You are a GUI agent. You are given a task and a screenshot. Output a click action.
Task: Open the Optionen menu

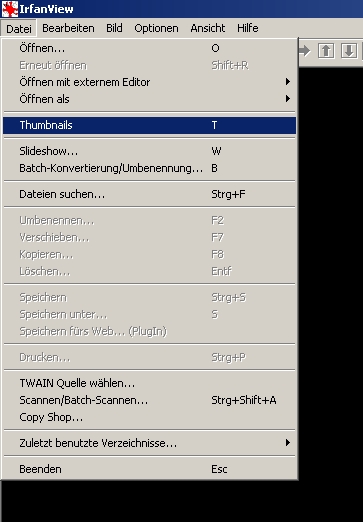pos(156,28)
